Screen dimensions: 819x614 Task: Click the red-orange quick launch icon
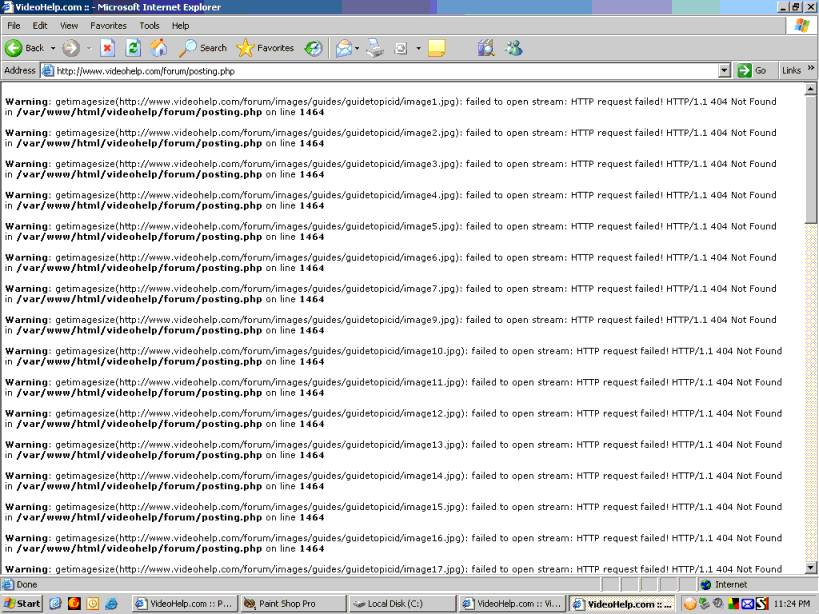74,604
